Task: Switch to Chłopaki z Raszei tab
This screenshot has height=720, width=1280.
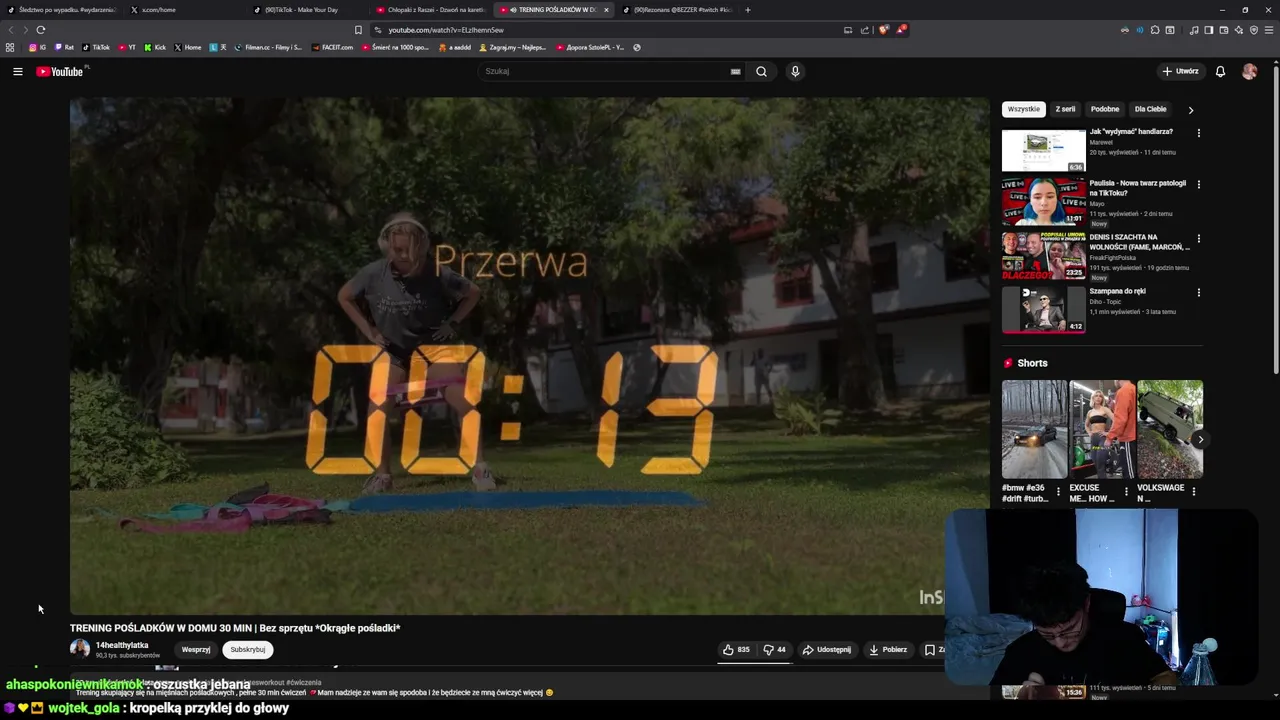Action: coord(431,10)
